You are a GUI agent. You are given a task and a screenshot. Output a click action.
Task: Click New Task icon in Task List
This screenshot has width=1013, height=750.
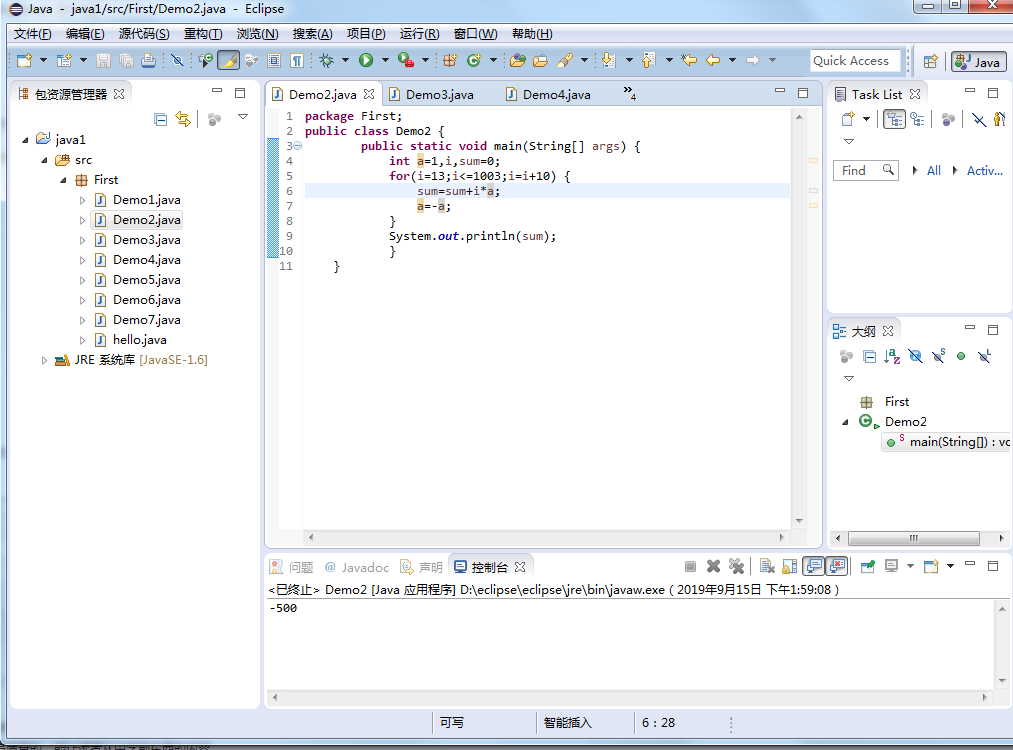[848, 119]
